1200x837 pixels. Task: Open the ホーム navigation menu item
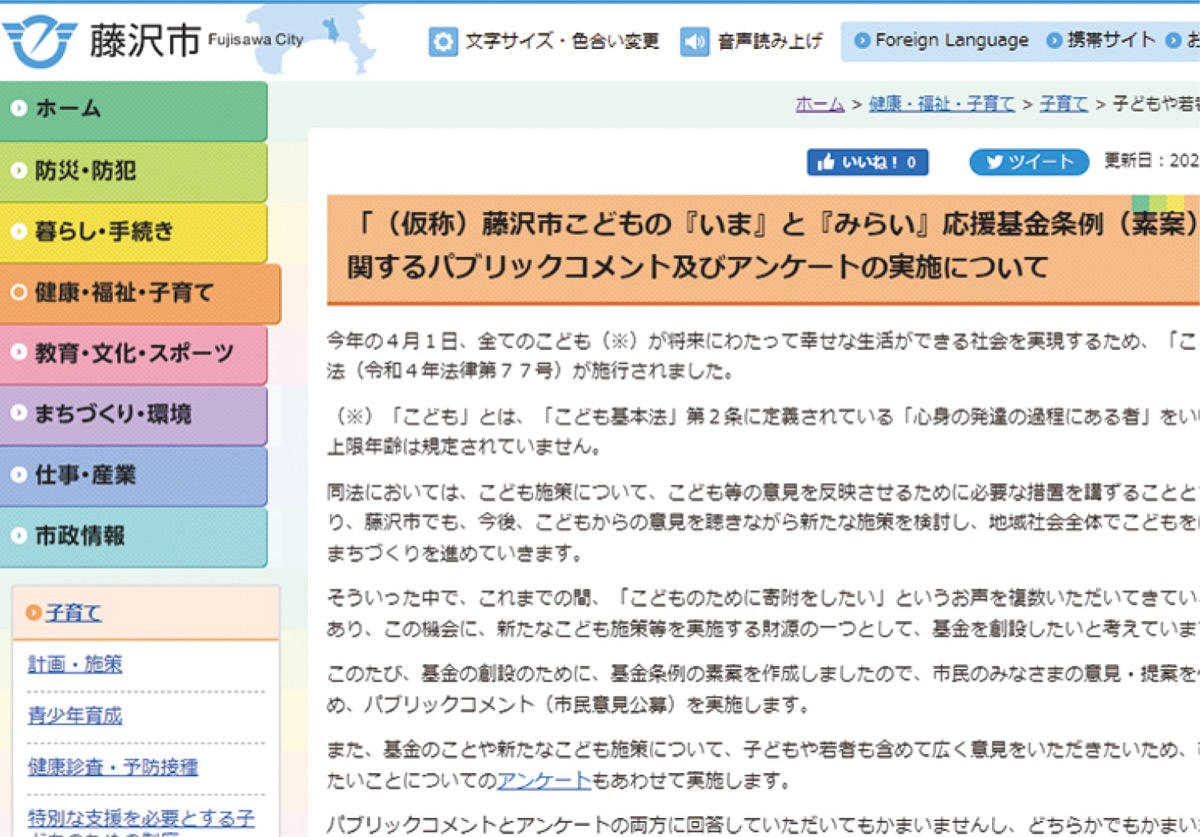(x=133, y=110)
